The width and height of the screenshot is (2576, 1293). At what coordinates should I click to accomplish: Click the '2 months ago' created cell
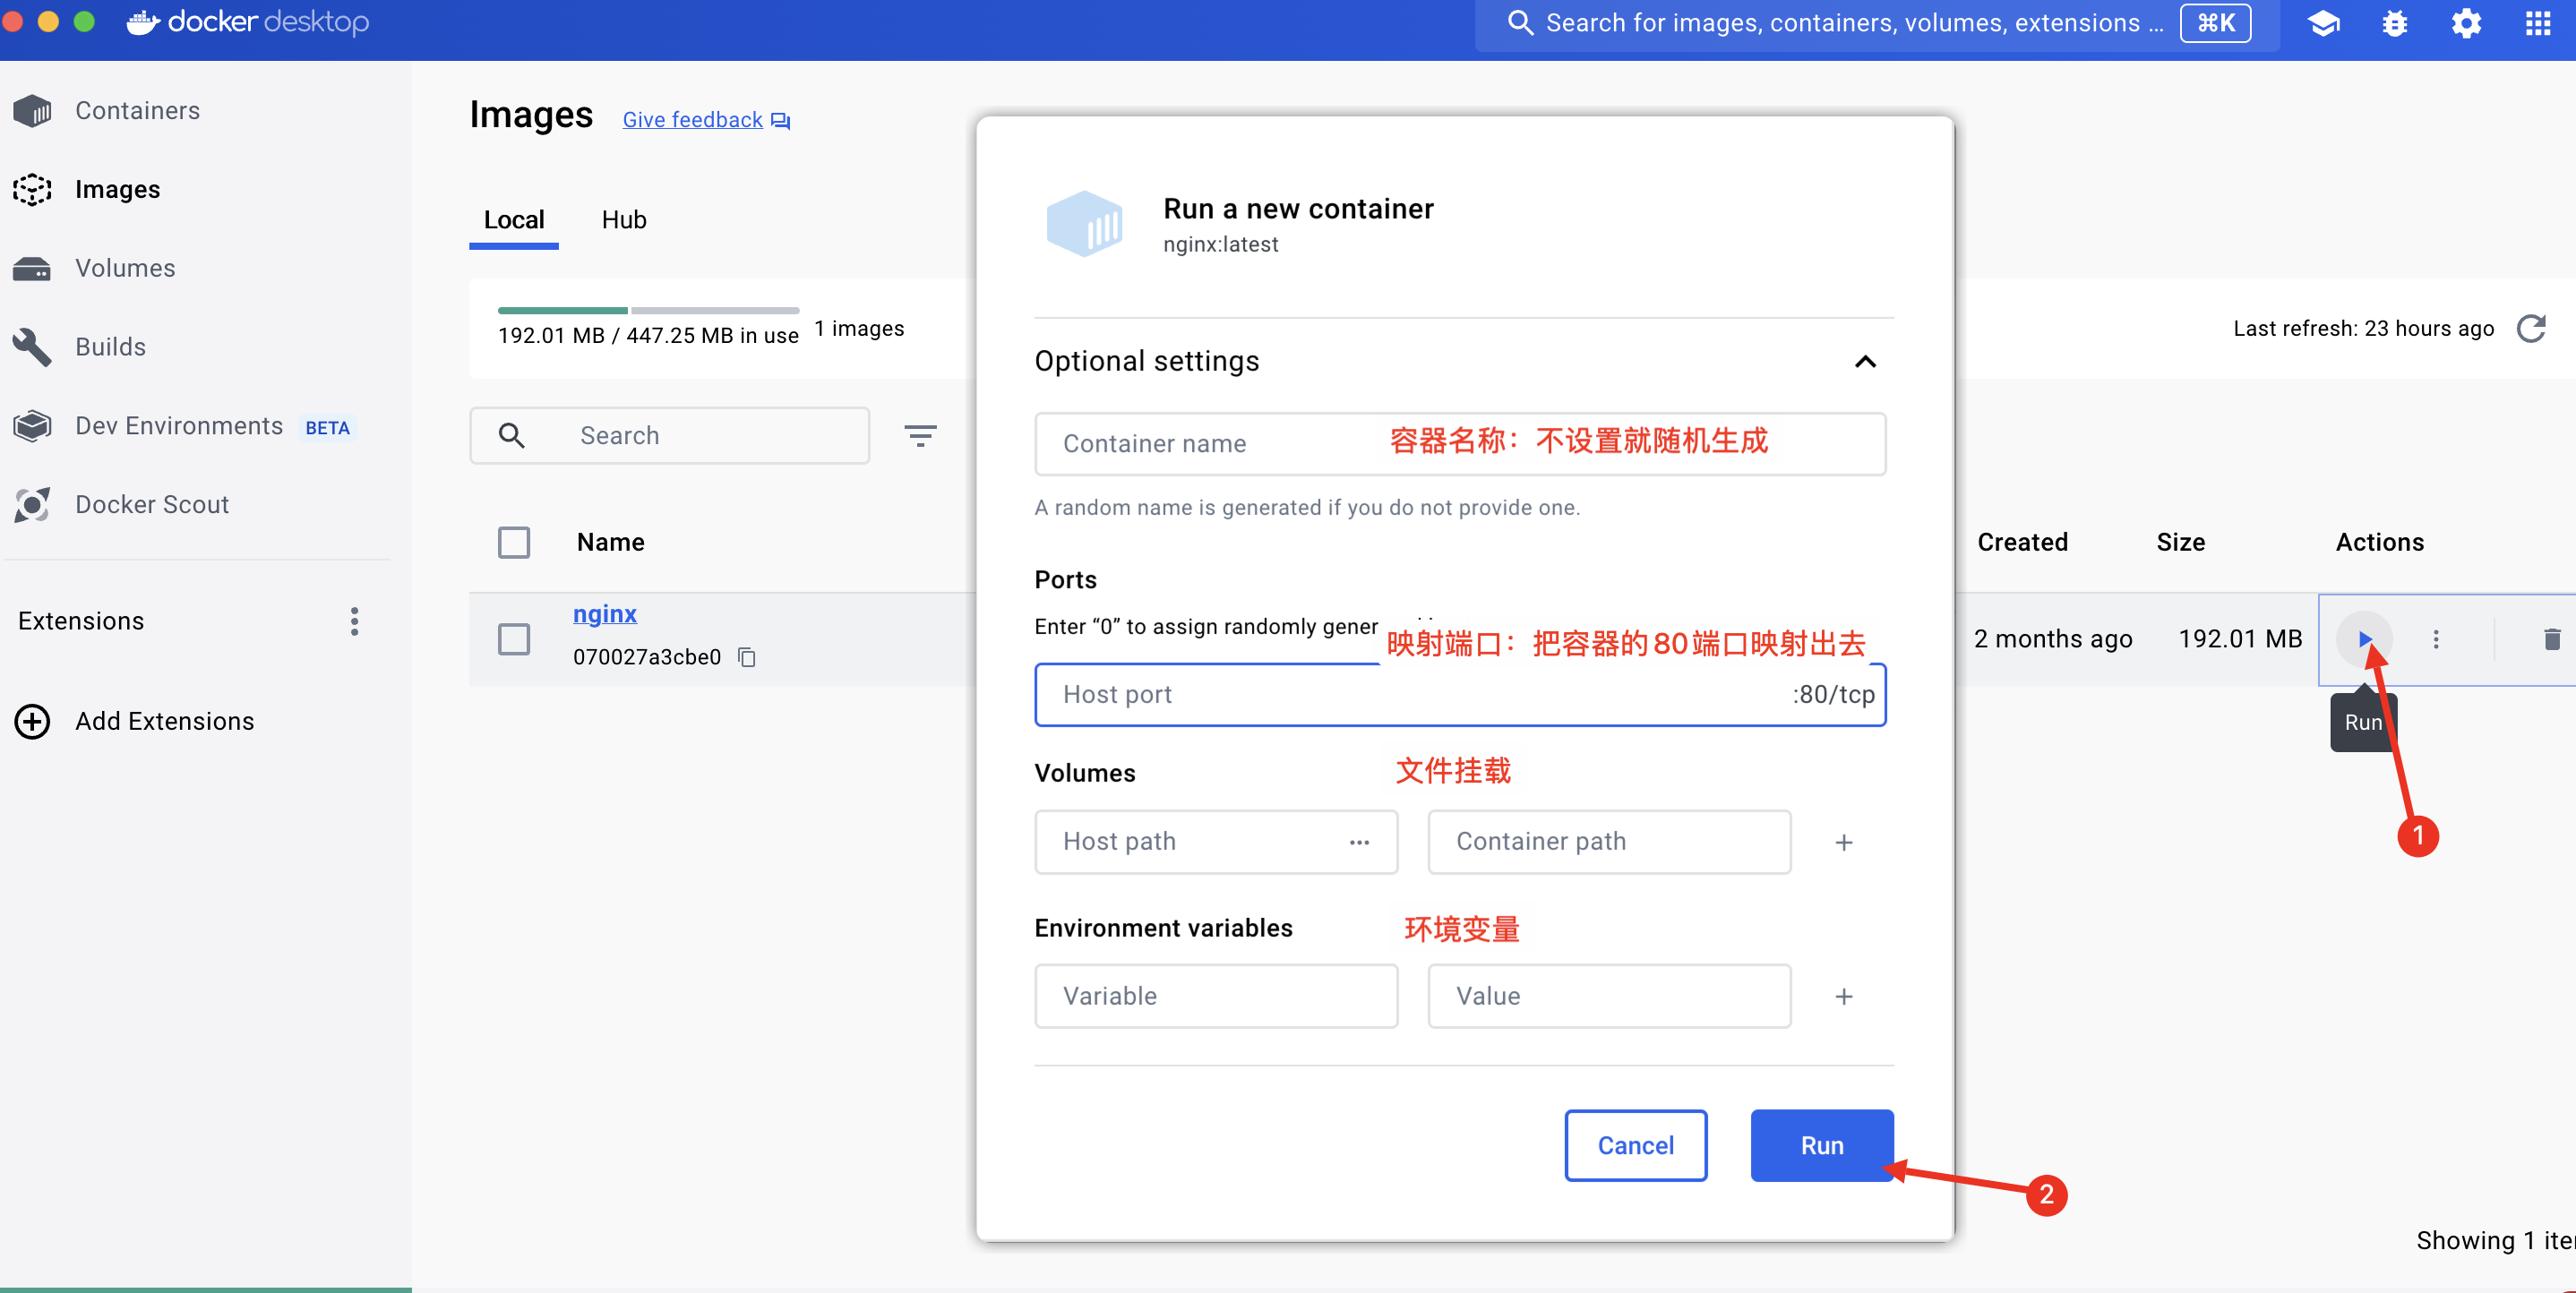(2052, 639)
